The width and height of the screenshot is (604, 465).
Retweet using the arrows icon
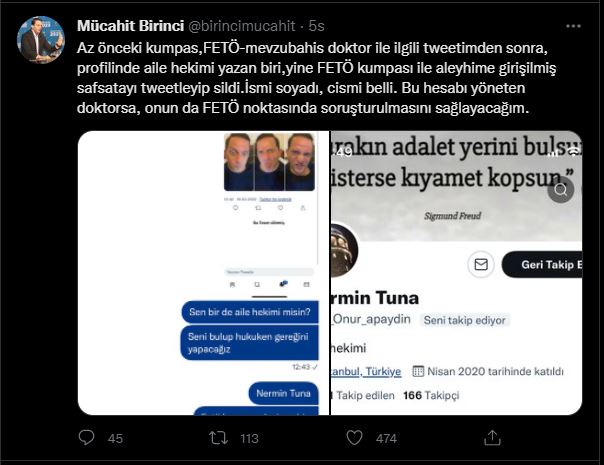pos(218,438)
